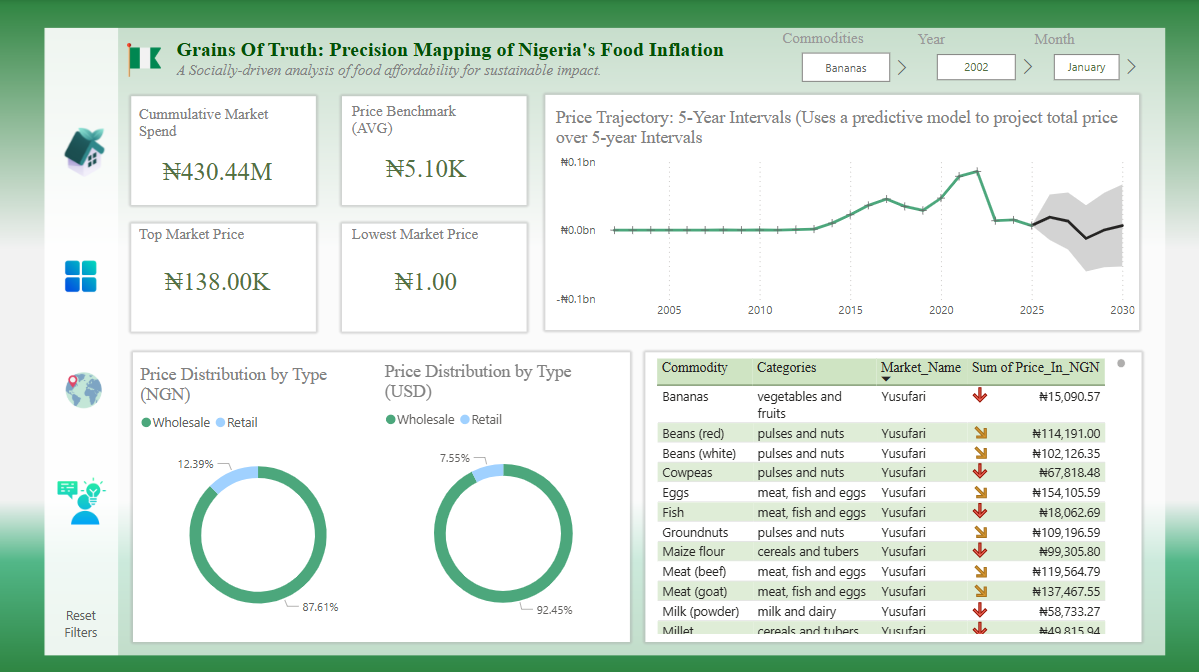Image resolution: width=1199 pixels, height=672 pixels.
Task: Sort table by Sum of Price_In_NGN header
Action: point(1035,368)
